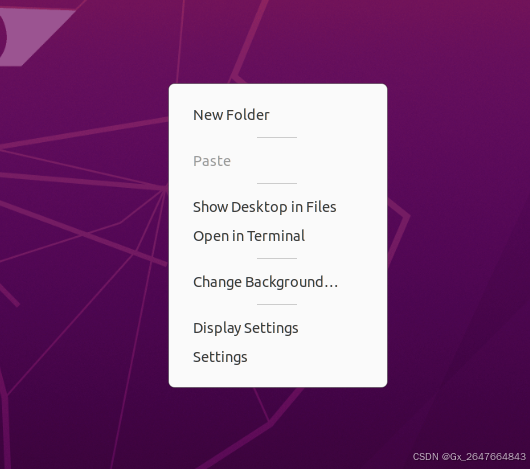Select the greyed-out Paste menu entry
Screen dimensions: 530x469
(278, 161)
